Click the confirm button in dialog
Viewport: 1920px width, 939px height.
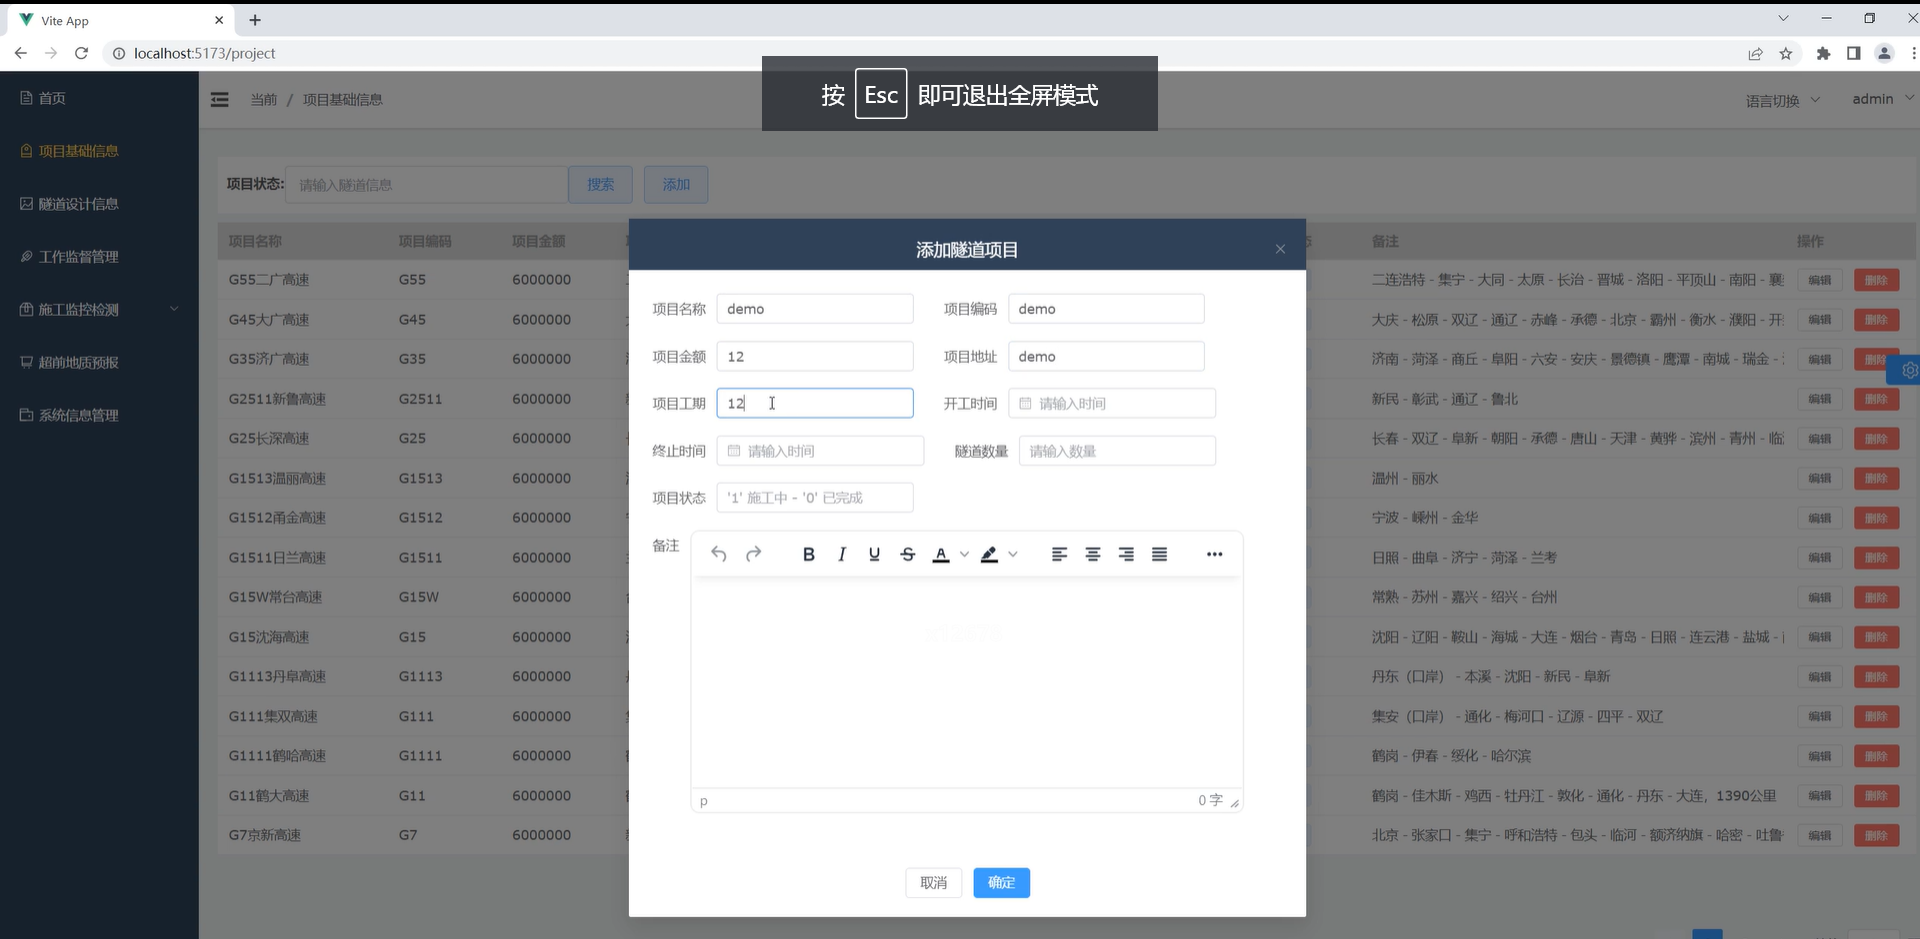1001,883
